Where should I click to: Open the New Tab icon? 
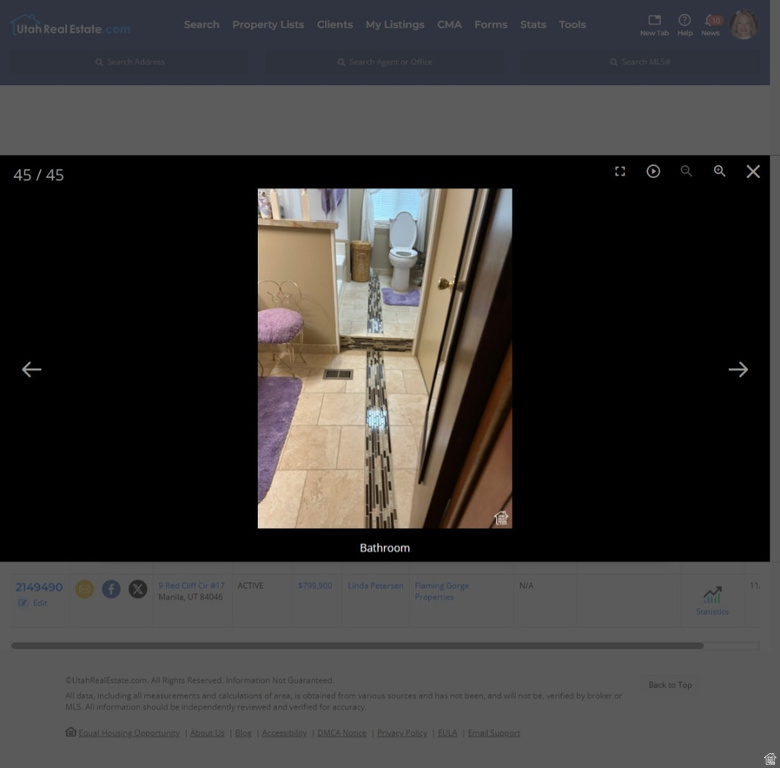click(x=654, y=24)
